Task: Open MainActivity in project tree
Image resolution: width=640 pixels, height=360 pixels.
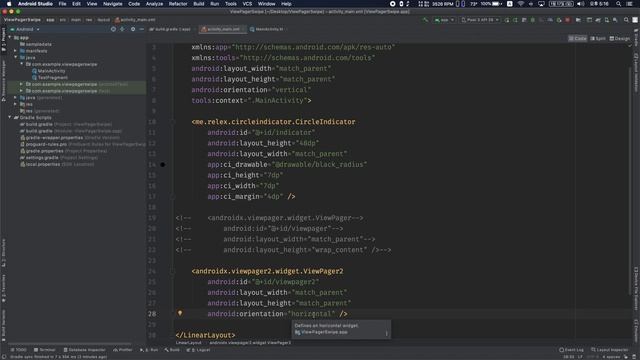Action: click(x=49, y=71)
